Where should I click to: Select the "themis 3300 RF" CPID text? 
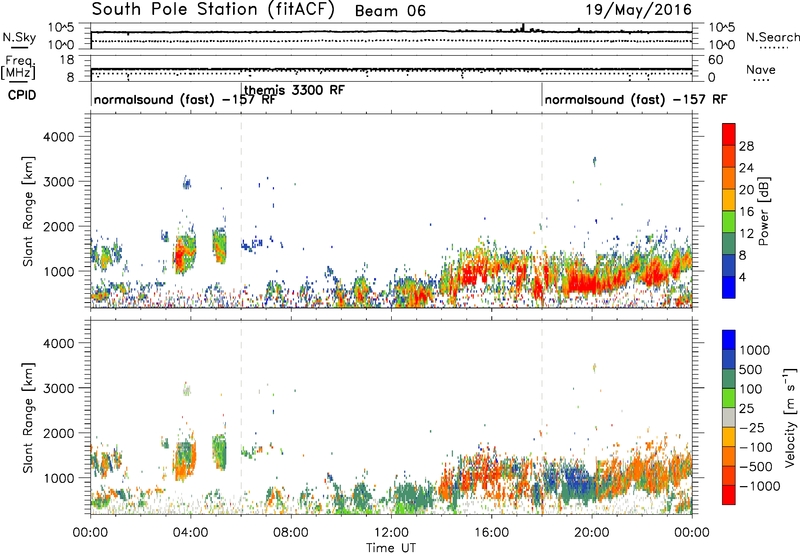(x=294, y=90)
